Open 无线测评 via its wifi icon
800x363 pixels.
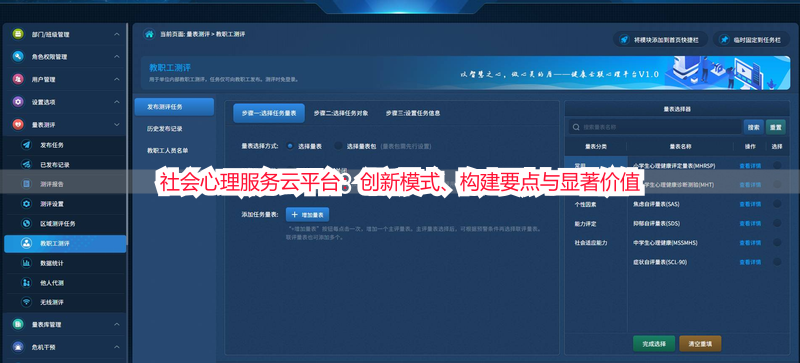pos(26,302)
